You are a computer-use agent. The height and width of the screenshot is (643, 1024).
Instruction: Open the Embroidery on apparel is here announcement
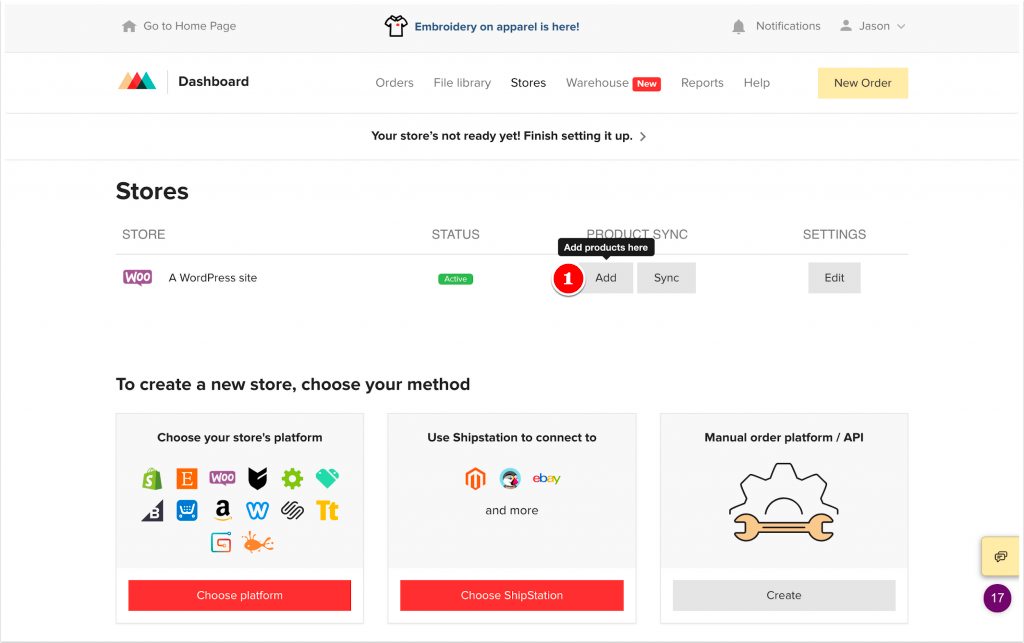496,27
